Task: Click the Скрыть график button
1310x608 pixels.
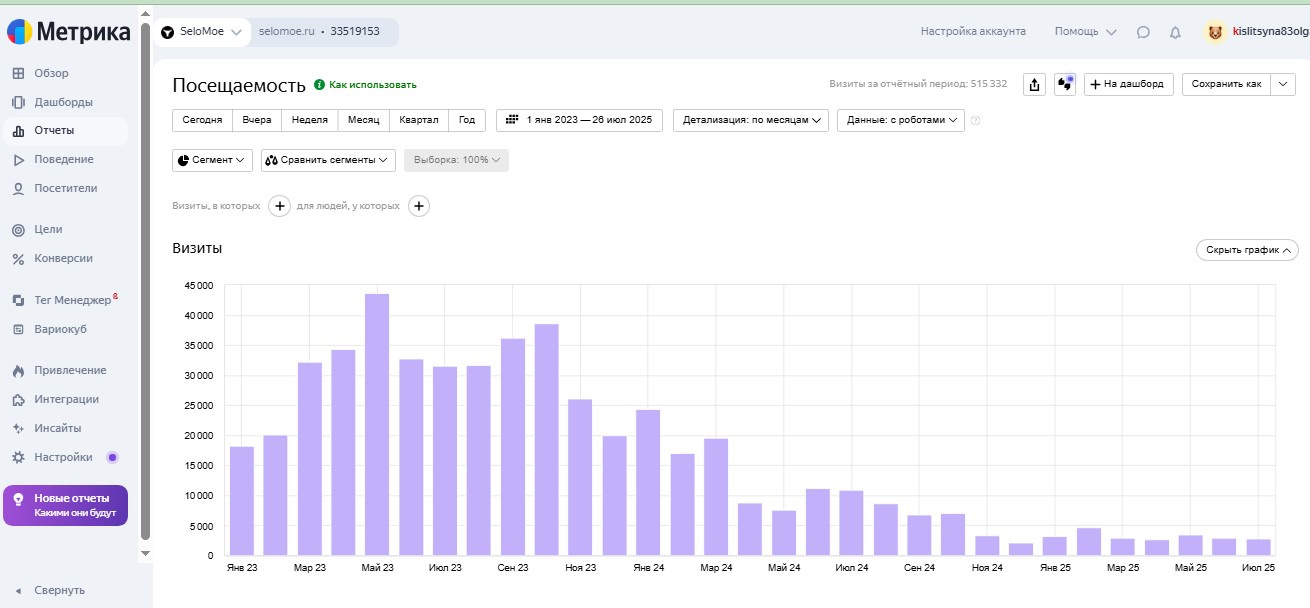Action: click(1247, 250)
